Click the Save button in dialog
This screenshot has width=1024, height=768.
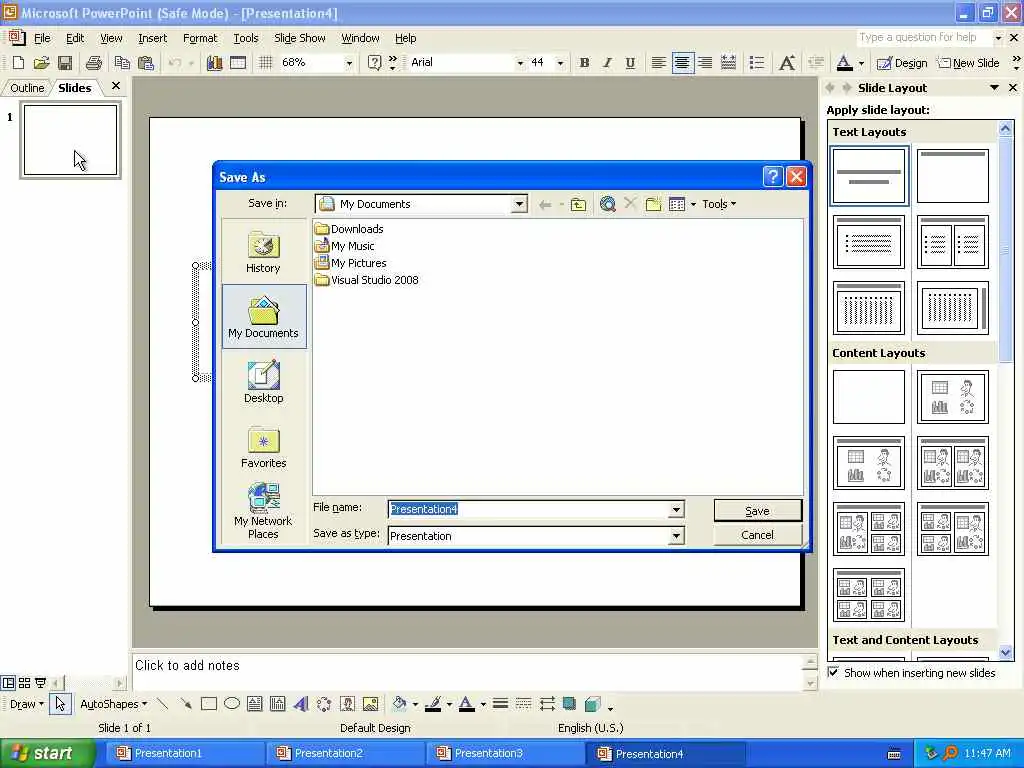[758, 511]
